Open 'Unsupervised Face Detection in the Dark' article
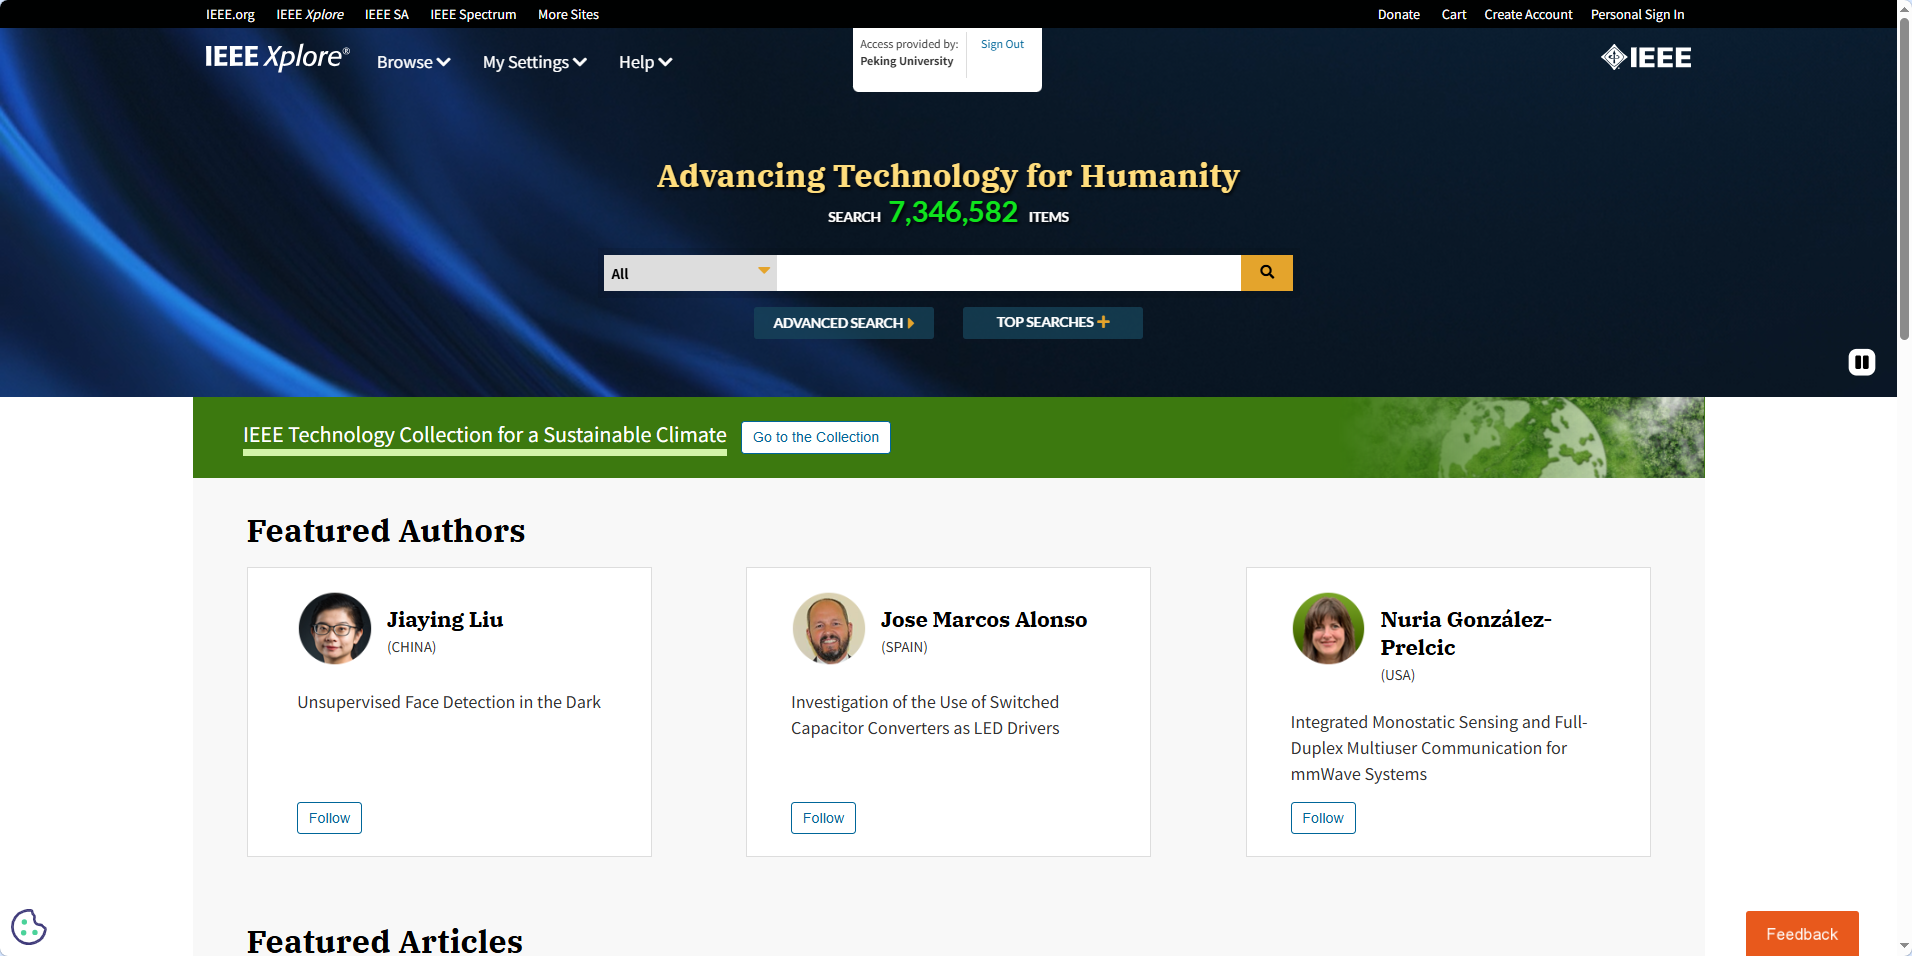The image size is (1912, 956). (x=449, y=702)
